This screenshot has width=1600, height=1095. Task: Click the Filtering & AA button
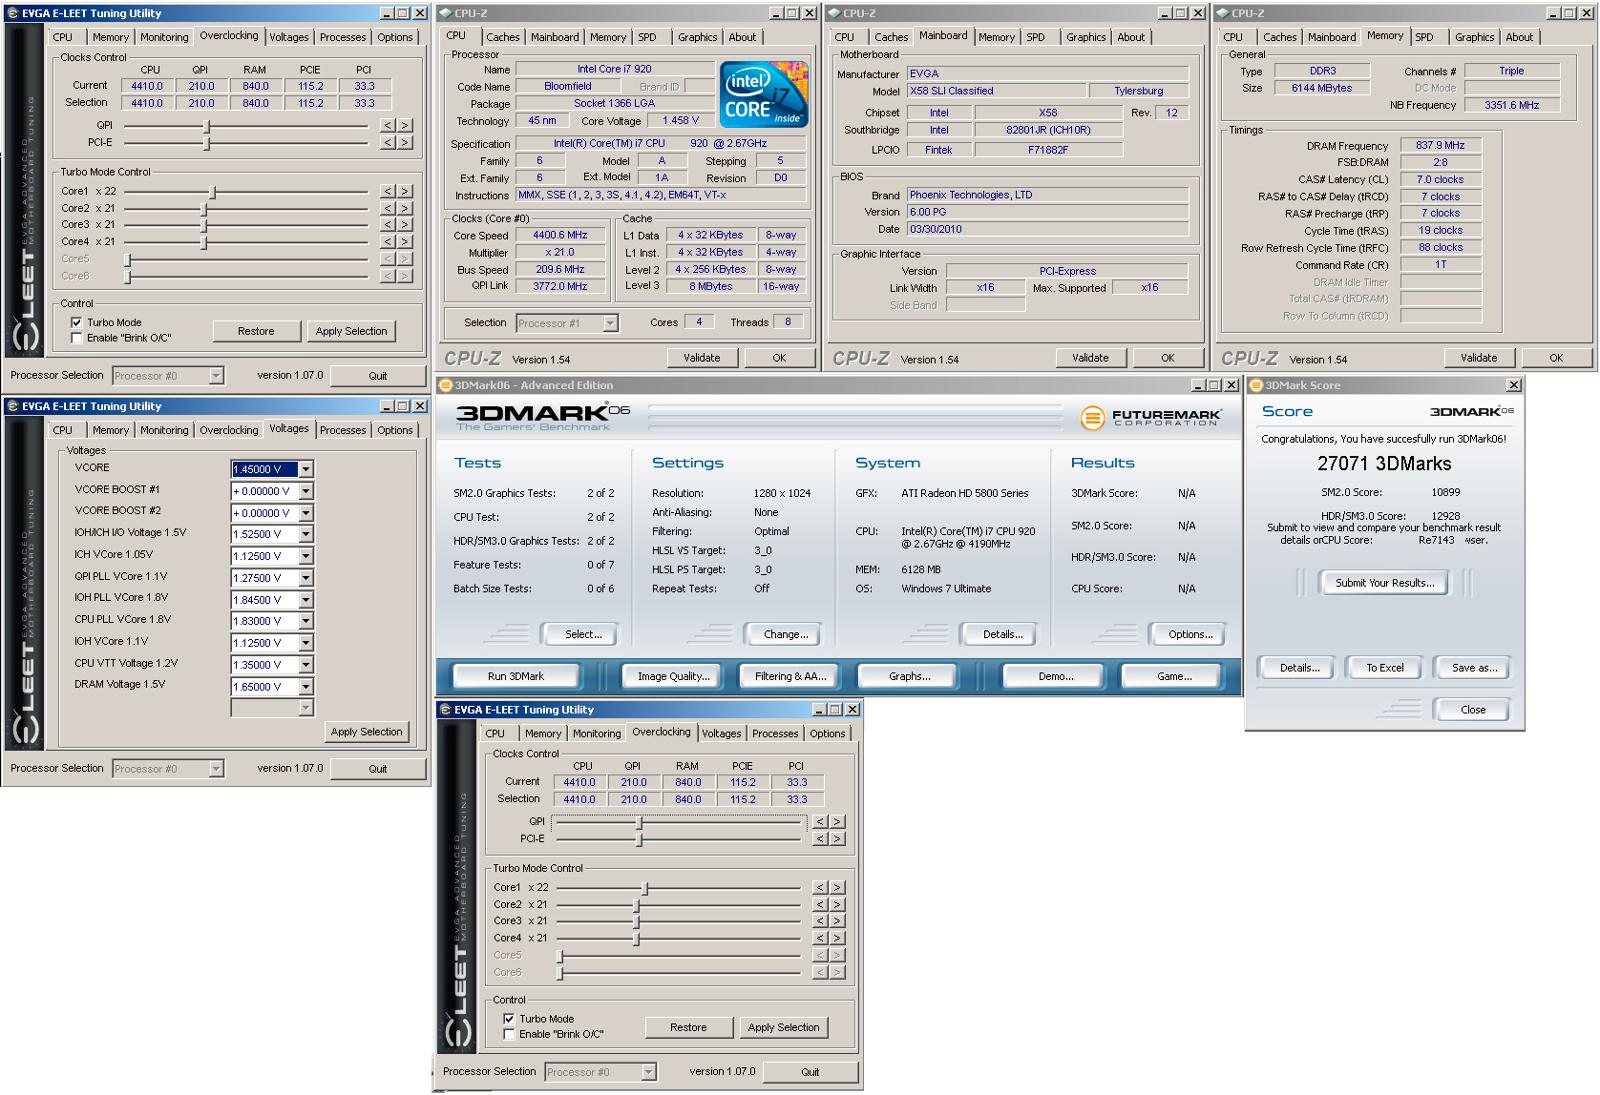tap(790, 676)
